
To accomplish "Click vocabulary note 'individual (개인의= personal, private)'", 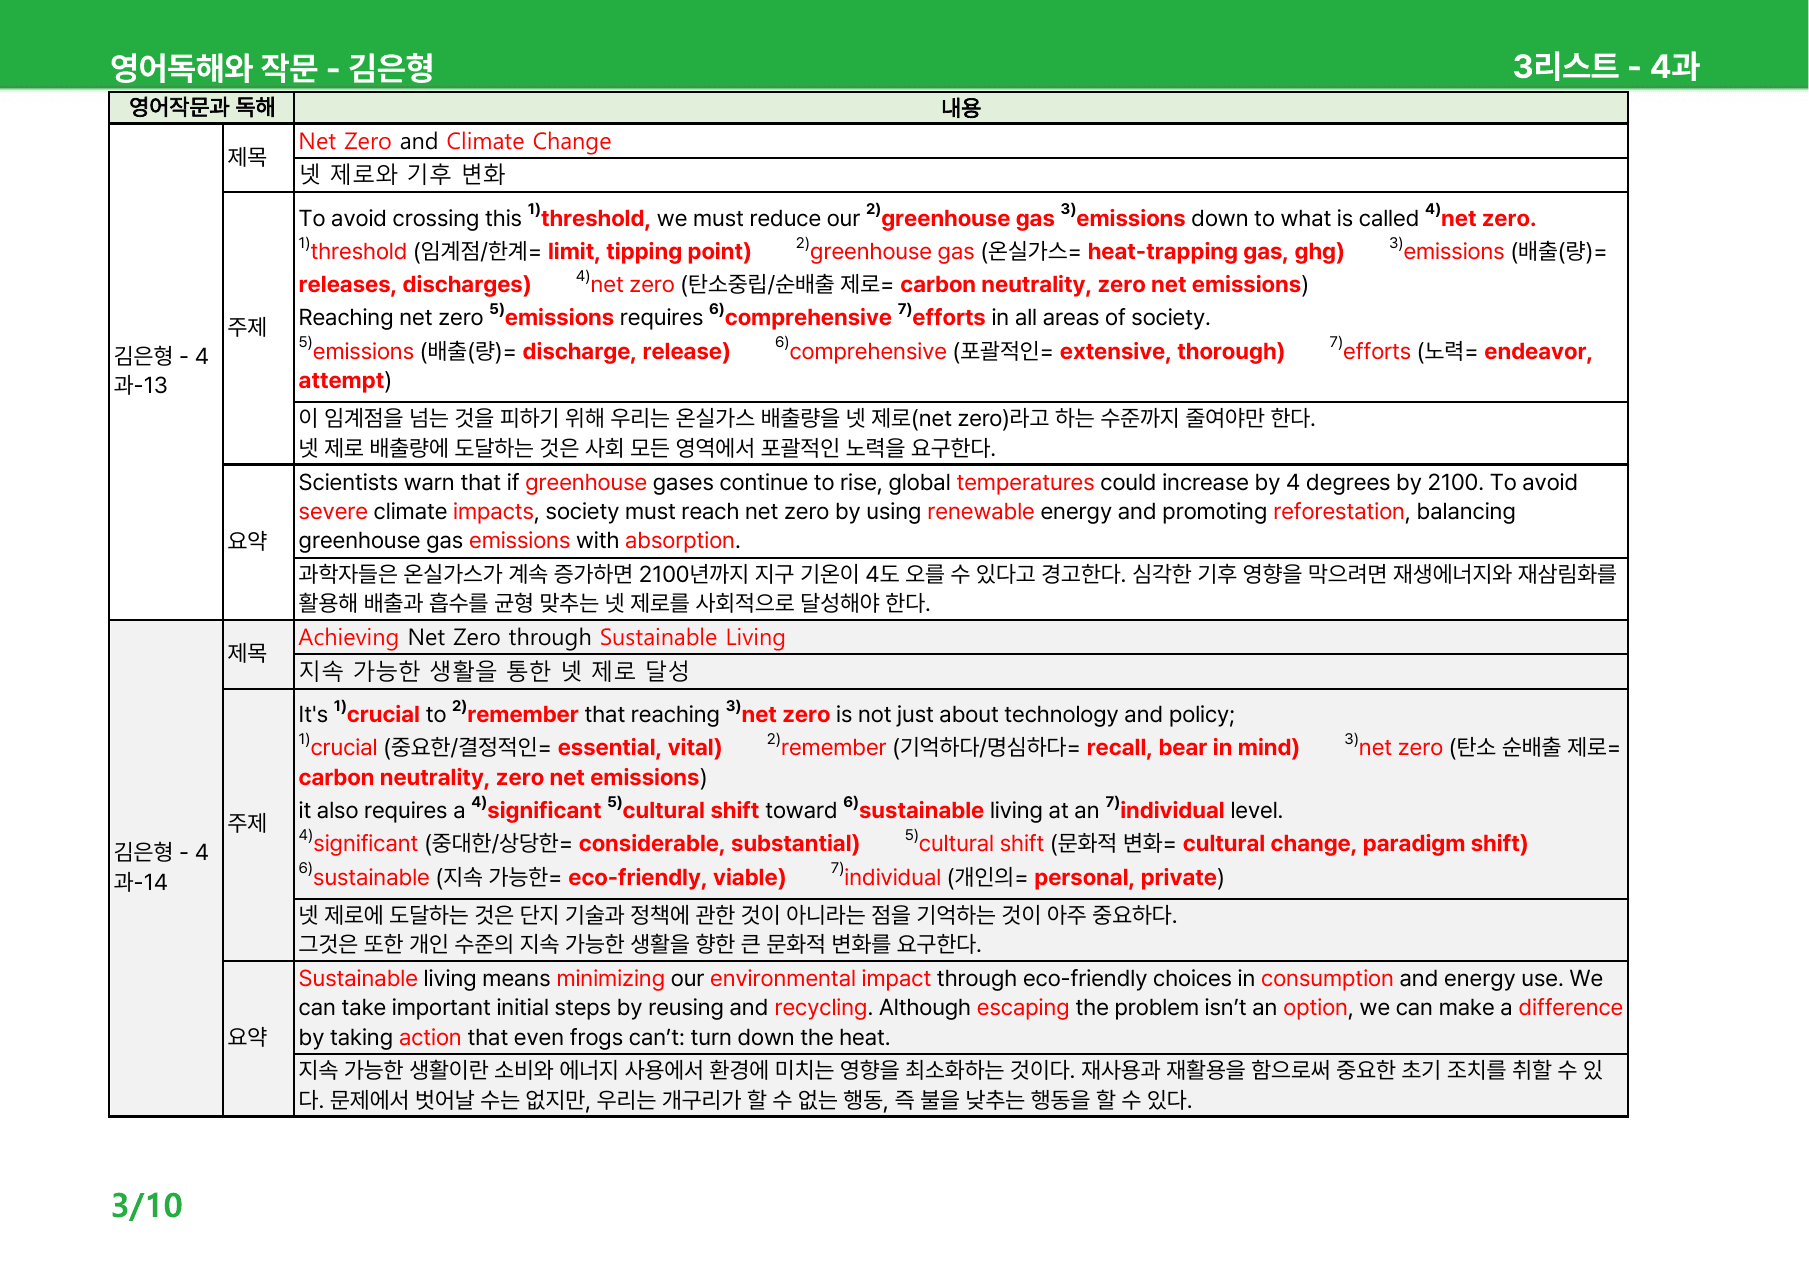I will (1027, 877).
